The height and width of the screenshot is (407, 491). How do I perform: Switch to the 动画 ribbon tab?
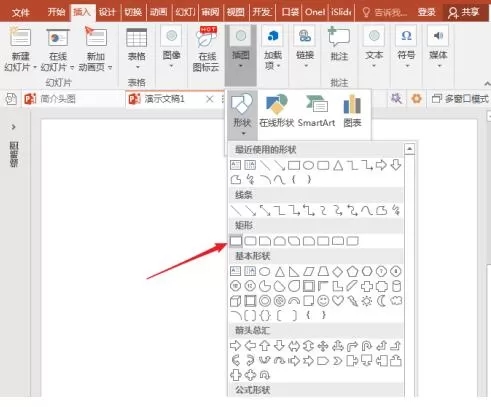point(158,12)
